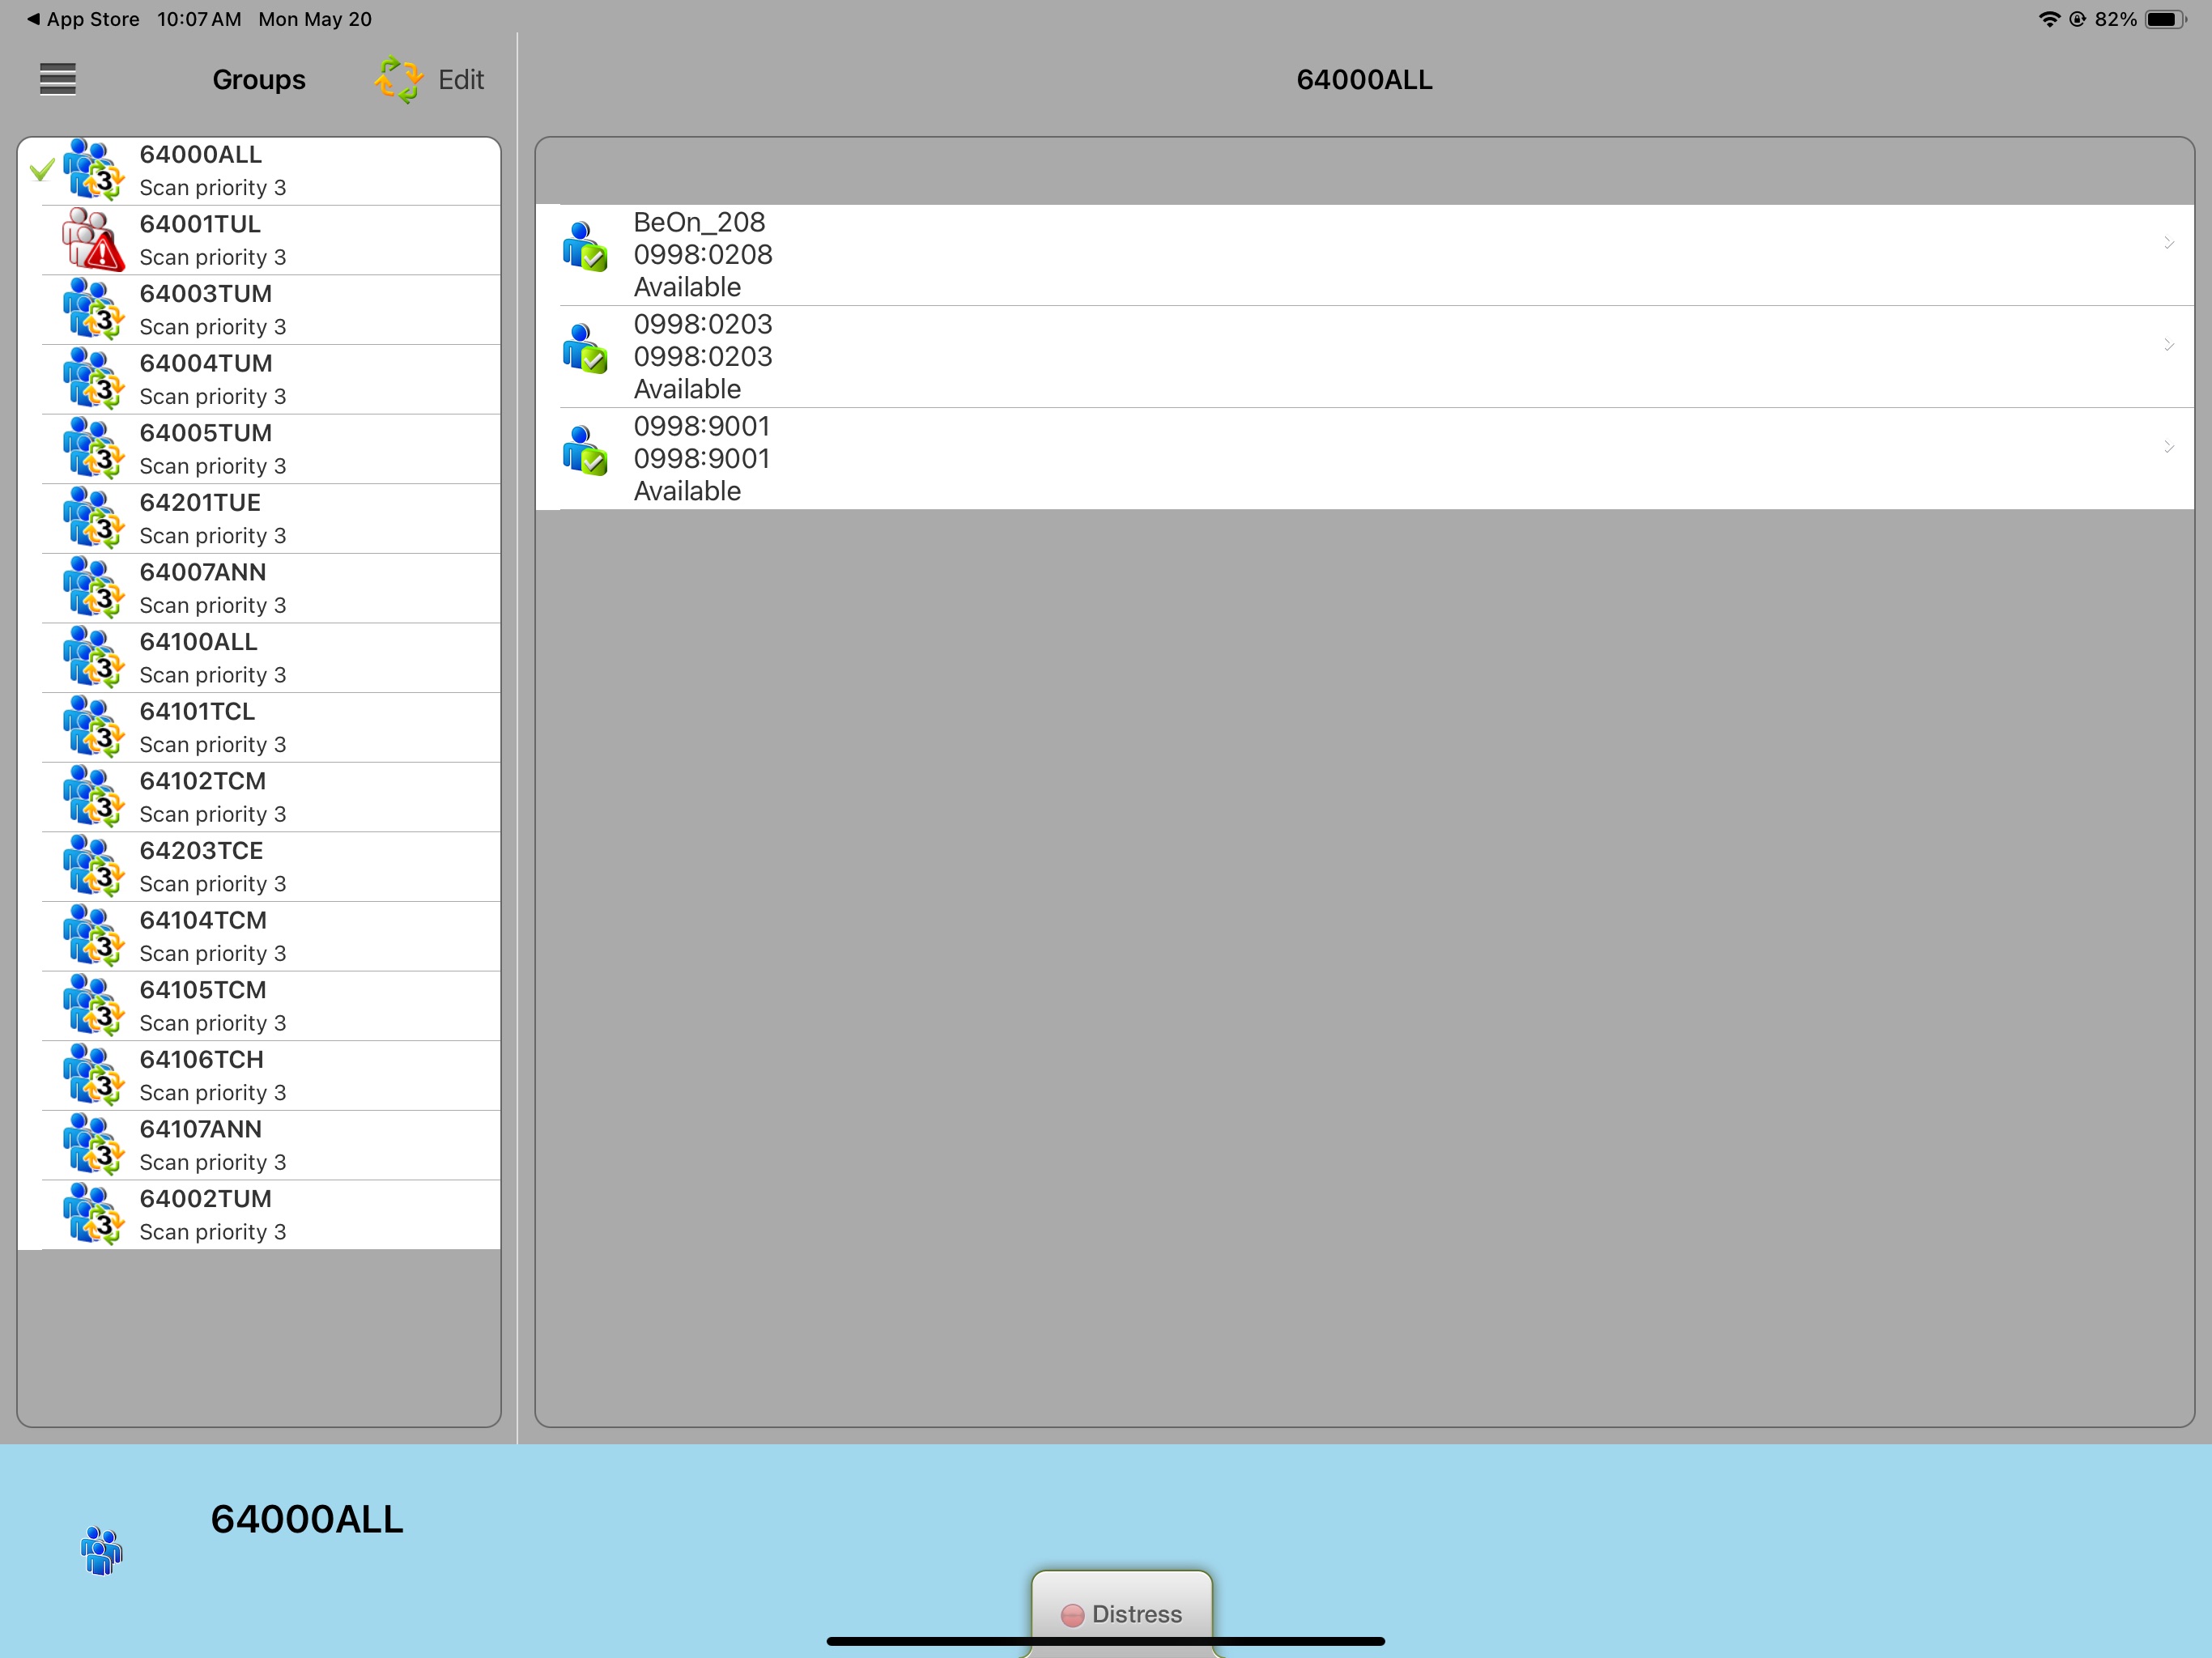Tap the refresh arrows icon beside Edit
2212x1658 pixels.
point(399,80)
